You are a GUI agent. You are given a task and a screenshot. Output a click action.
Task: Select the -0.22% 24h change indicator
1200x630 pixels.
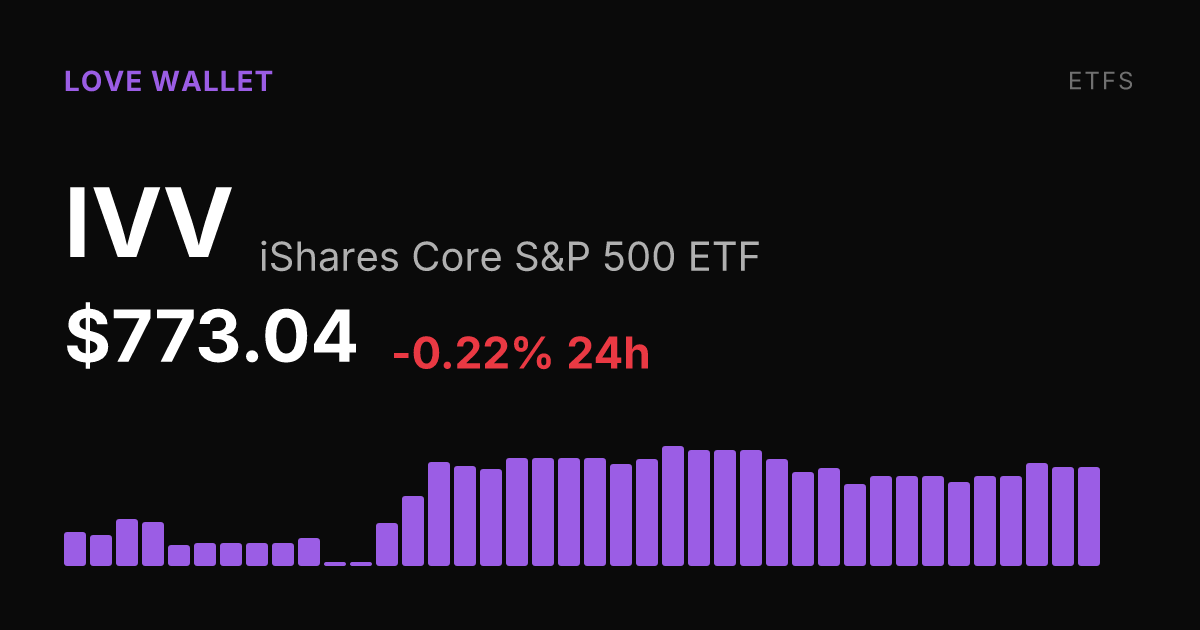tap(521, 353)
